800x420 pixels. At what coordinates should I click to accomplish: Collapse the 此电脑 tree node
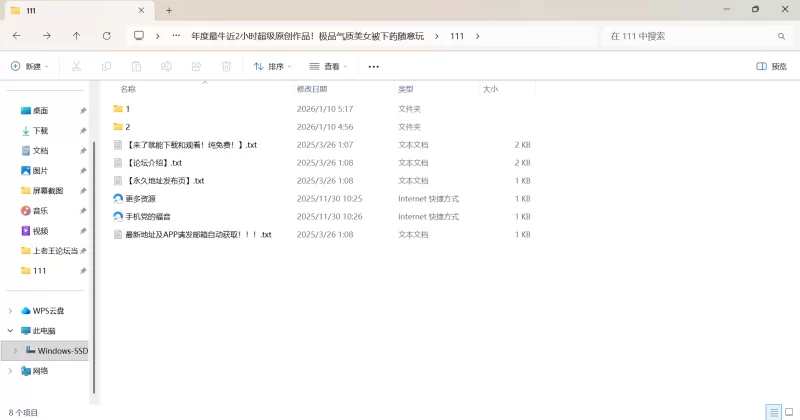pos(11,331)
